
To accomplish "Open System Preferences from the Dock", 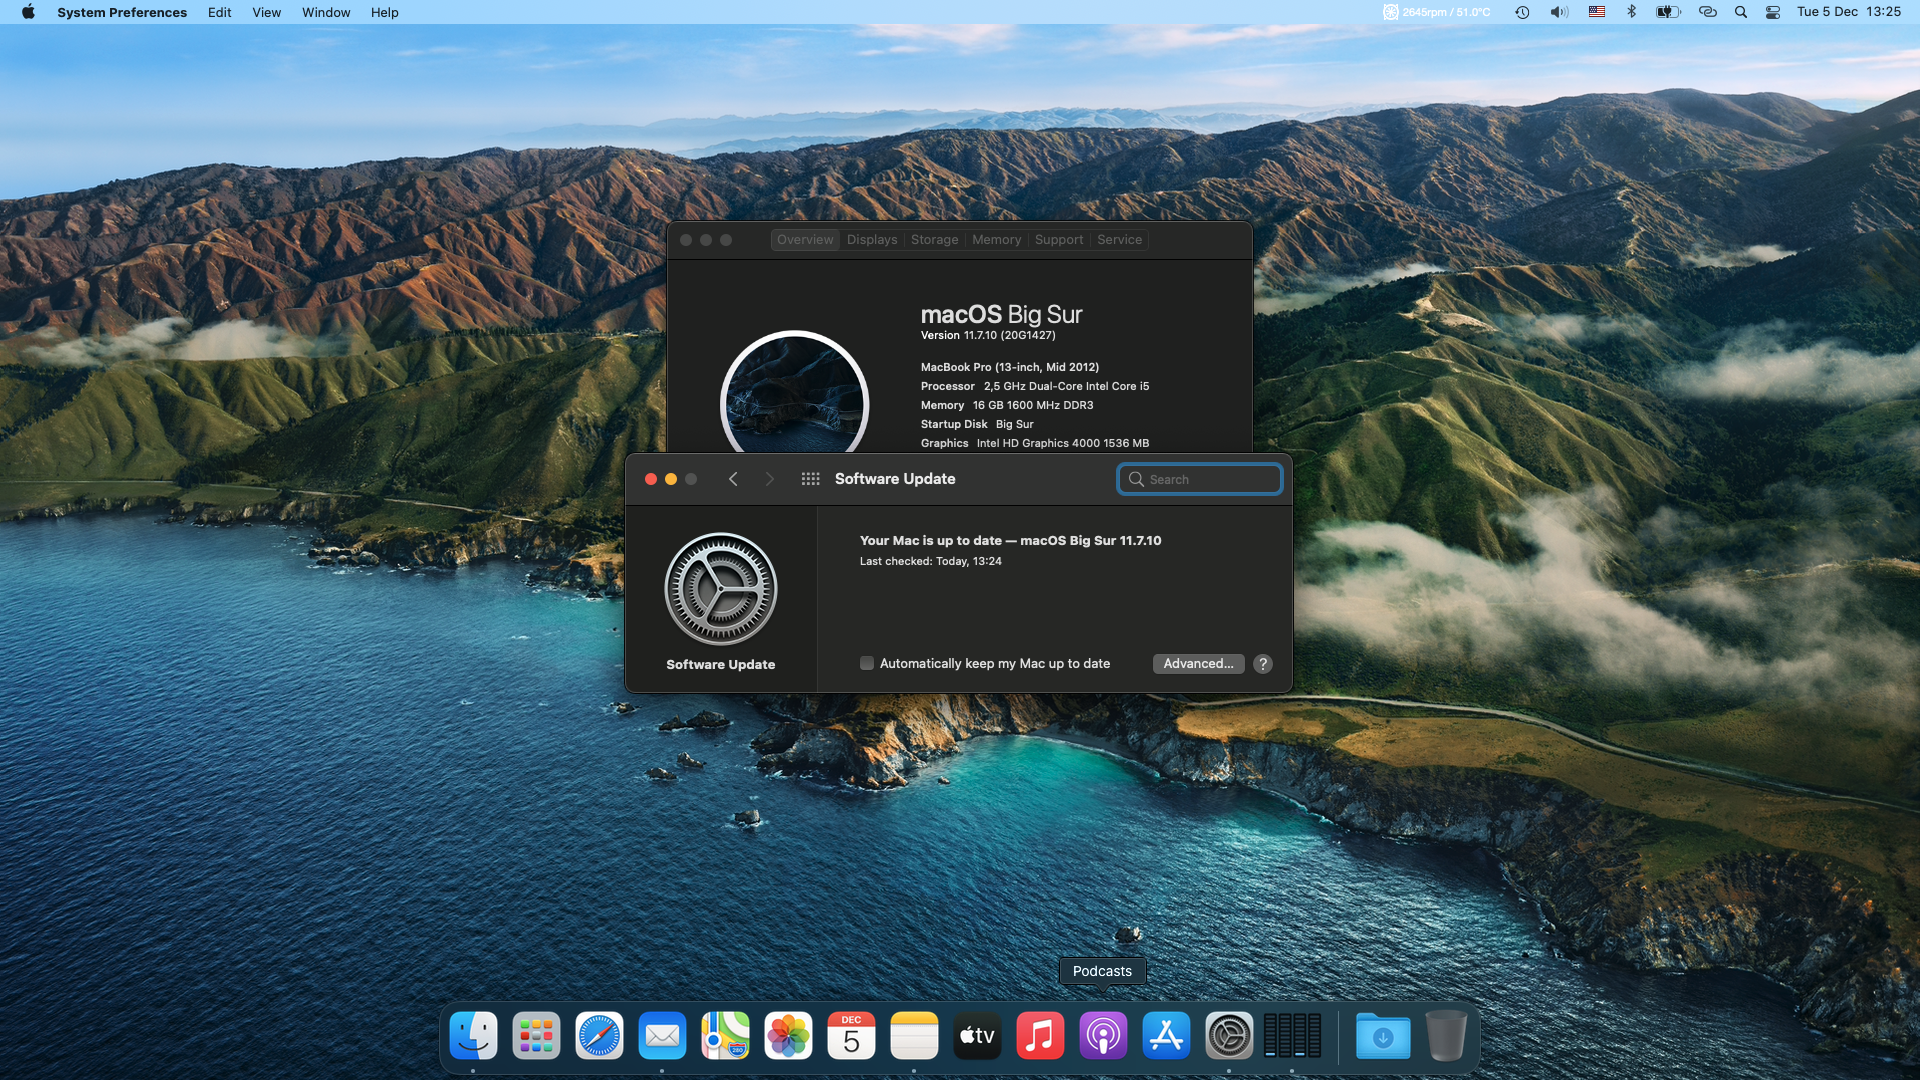I will coord(1228,1036).
